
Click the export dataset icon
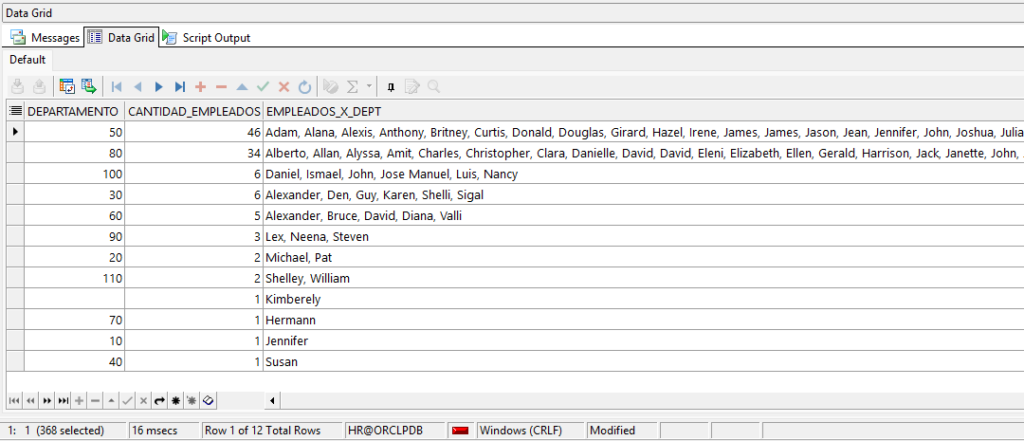pyautogui.click(x=88, y=87)
